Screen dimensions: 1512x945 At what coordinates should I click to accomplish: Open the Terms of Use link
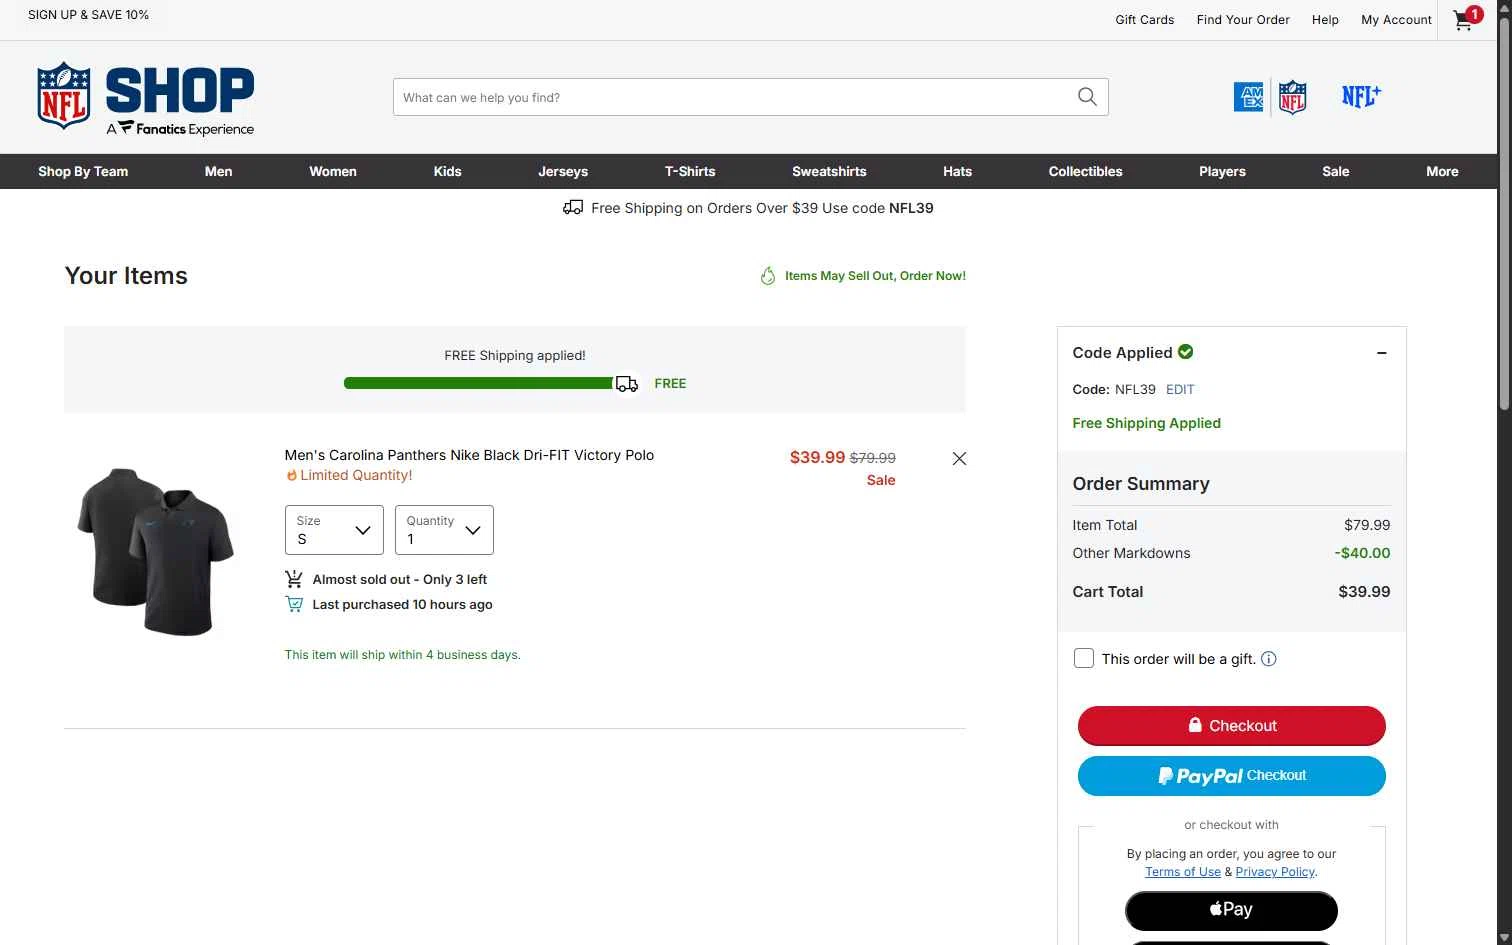(x=1183, y=872)
